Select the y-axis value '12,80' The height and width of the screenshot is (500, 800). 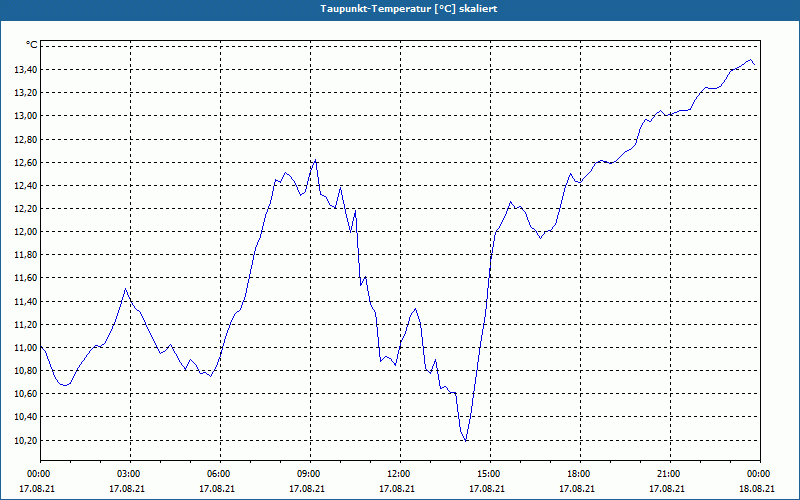(25, 139)
